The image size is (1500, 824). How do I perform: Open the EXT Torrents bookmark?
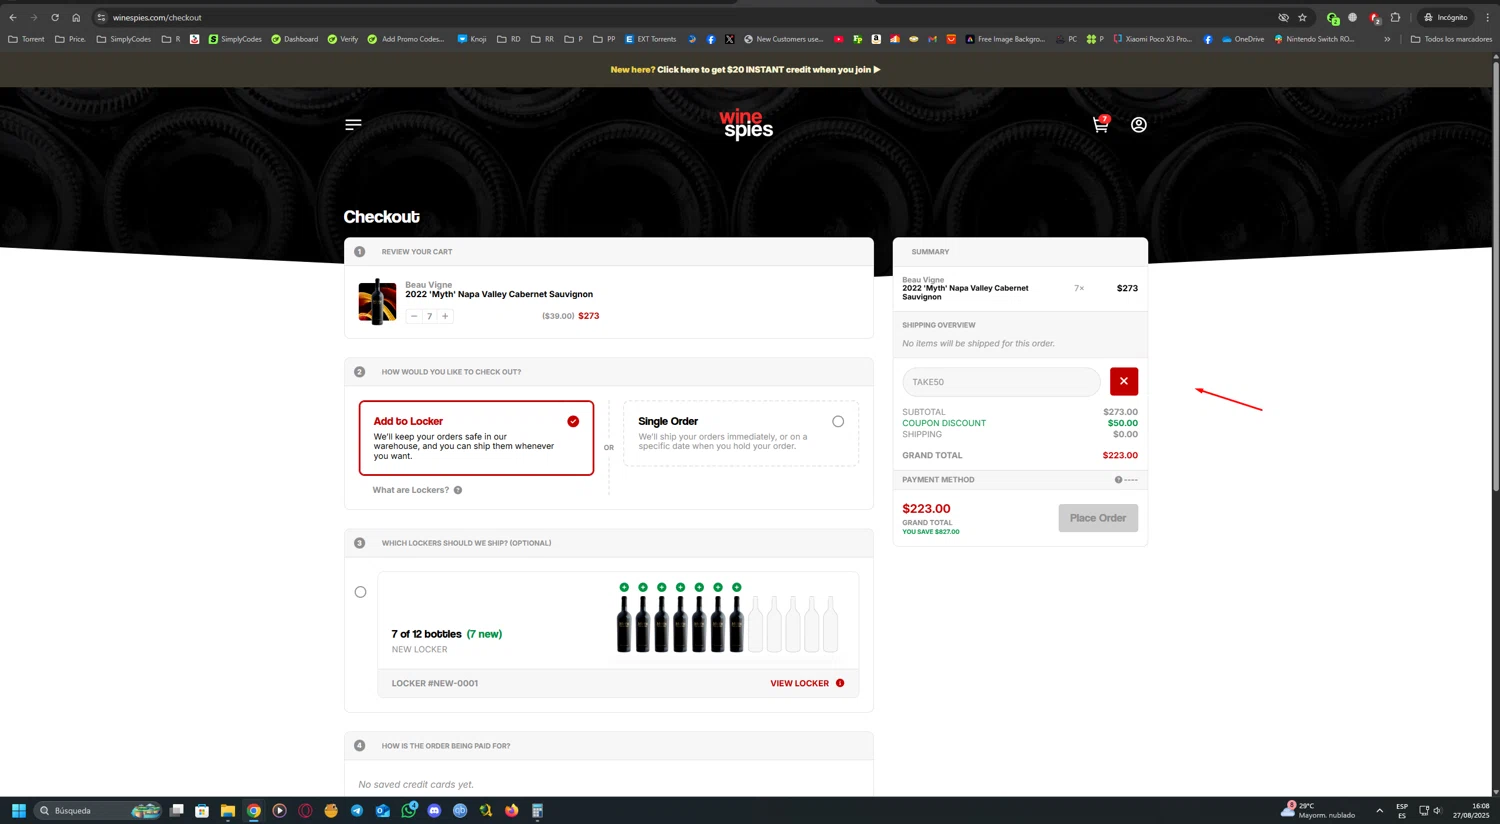tap(651, 39)
